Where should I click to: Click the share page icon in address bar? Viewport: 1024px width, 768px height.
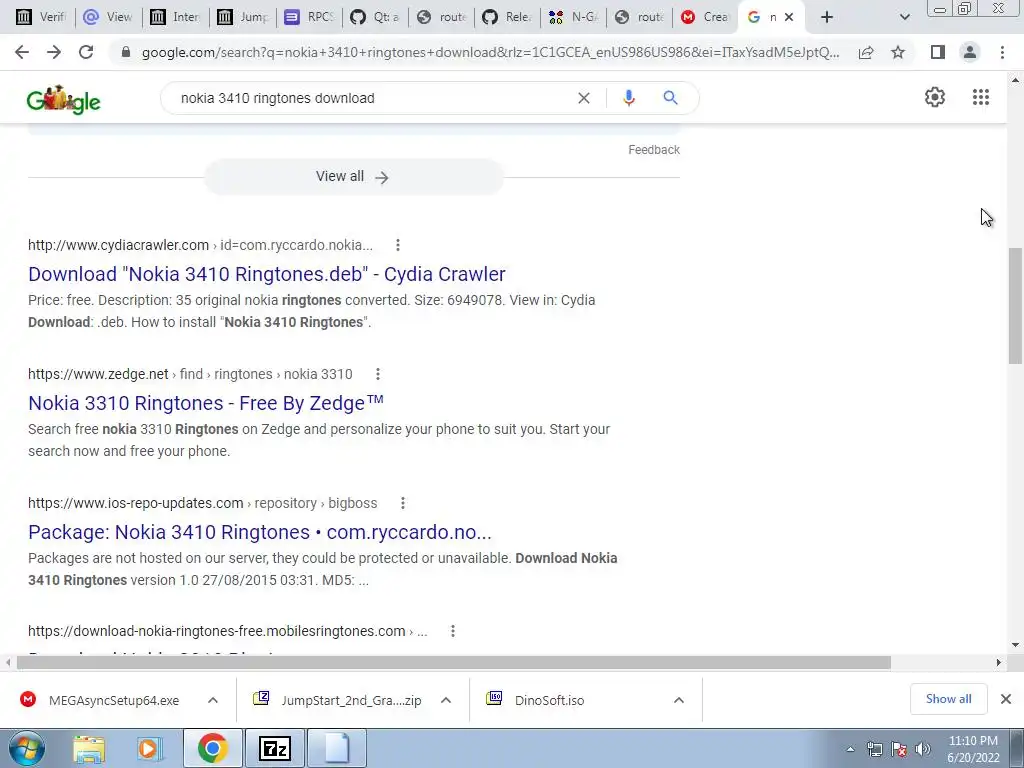coord(866,53)
